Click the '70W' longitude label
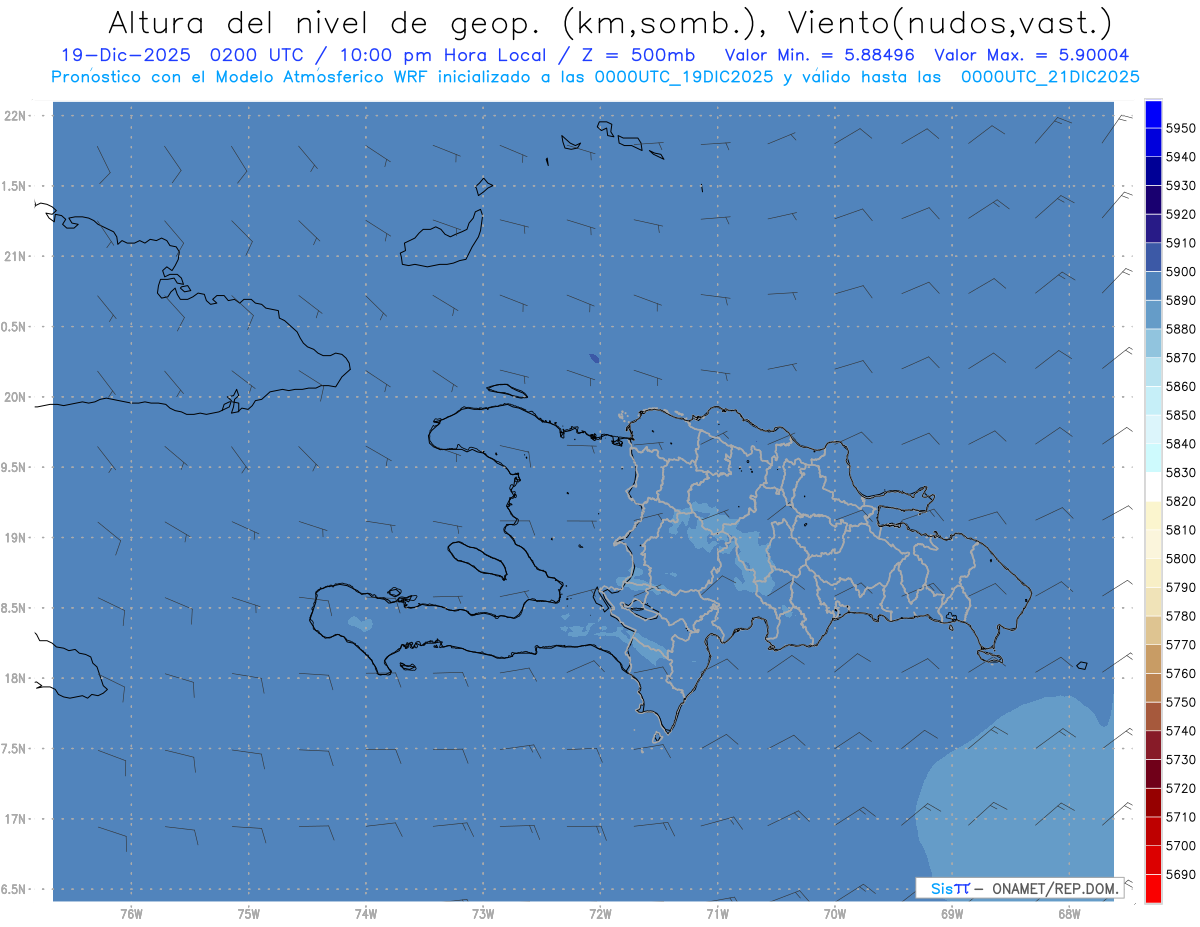Image resolution: width=1200 pixels, height=927 pixels. click(835, 914)
